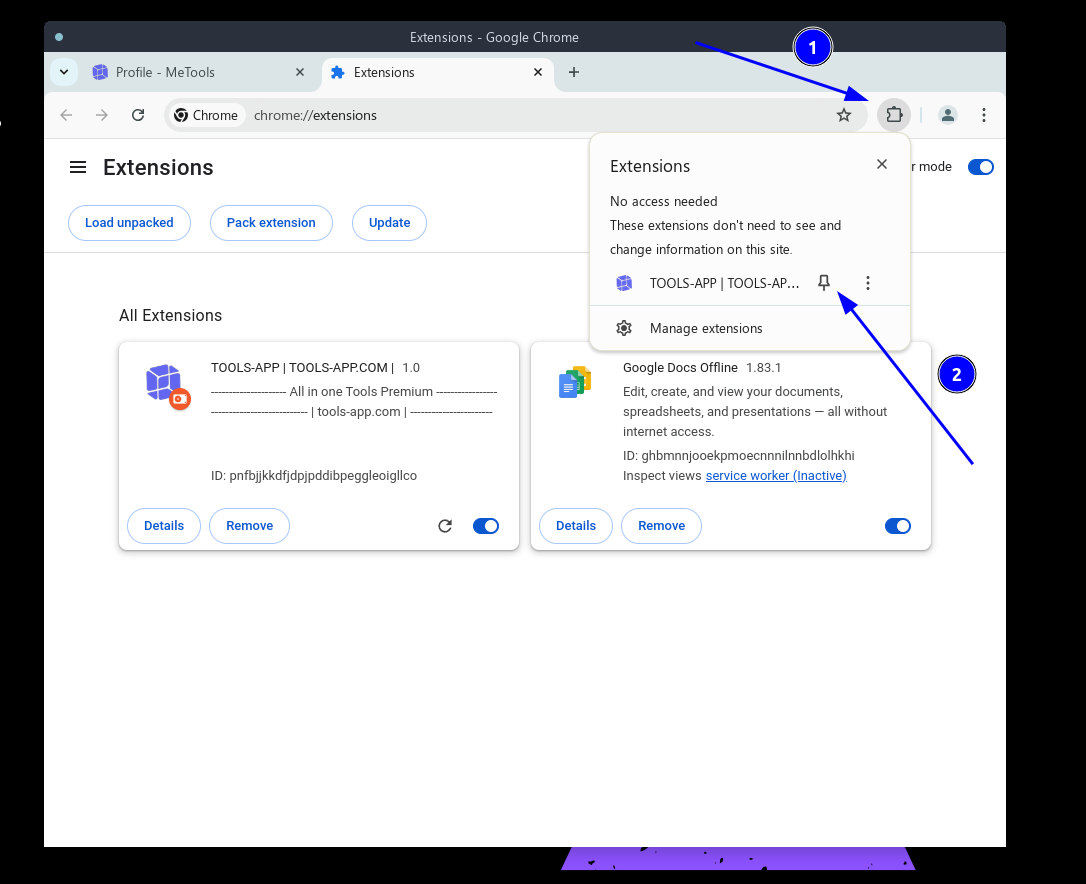Turn off Google Docs Offline toggle
Viewport: 1086px width, 884px height.
(x=898, y=526)
